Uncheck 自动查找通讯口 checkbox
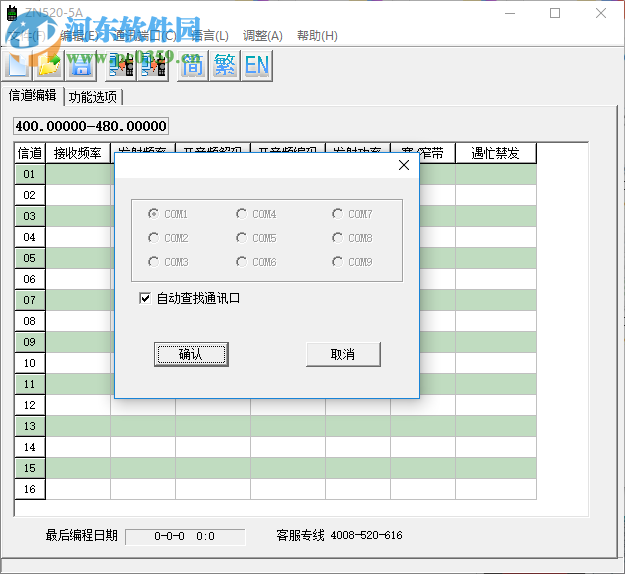This screenshot has width=625, height=574. (145, 298)
